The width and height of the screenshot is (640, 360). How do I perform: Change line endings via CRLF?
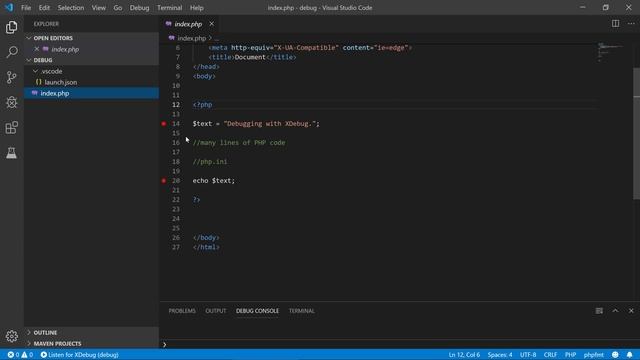[550, 355]
